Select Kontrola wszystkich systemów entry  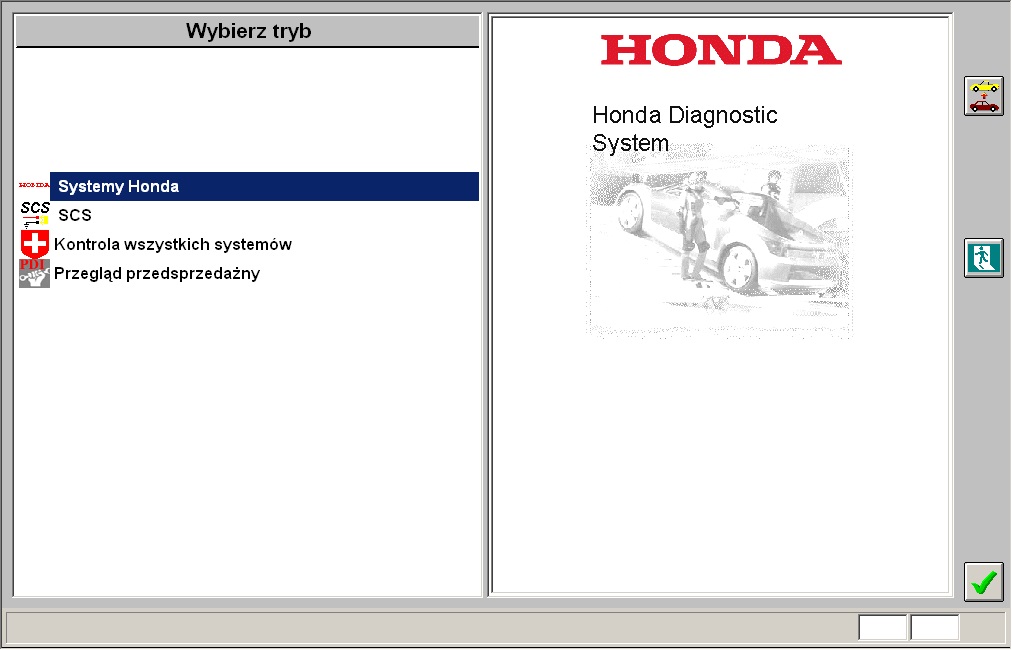[173, 244]
